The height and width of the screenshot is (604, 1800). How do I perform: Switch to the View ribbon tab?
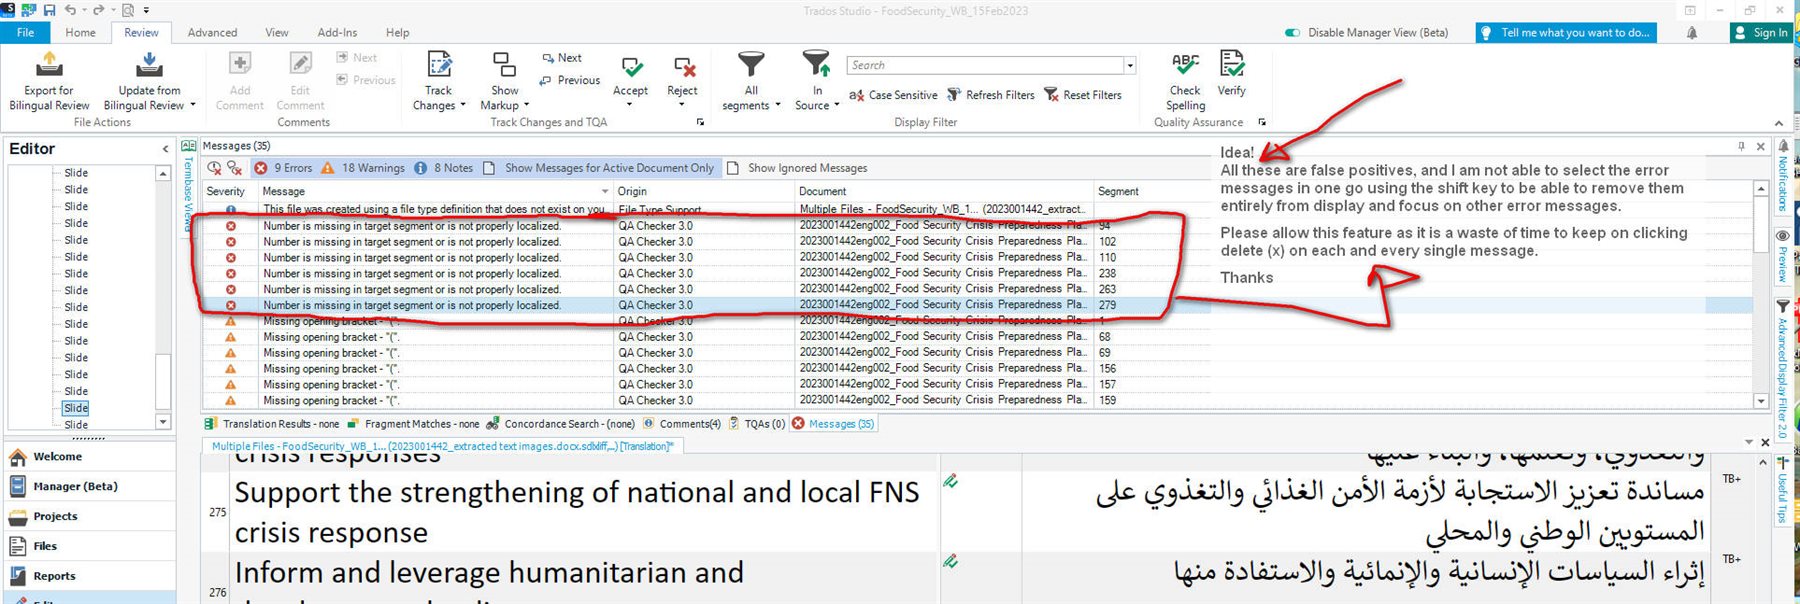point(277,33)
